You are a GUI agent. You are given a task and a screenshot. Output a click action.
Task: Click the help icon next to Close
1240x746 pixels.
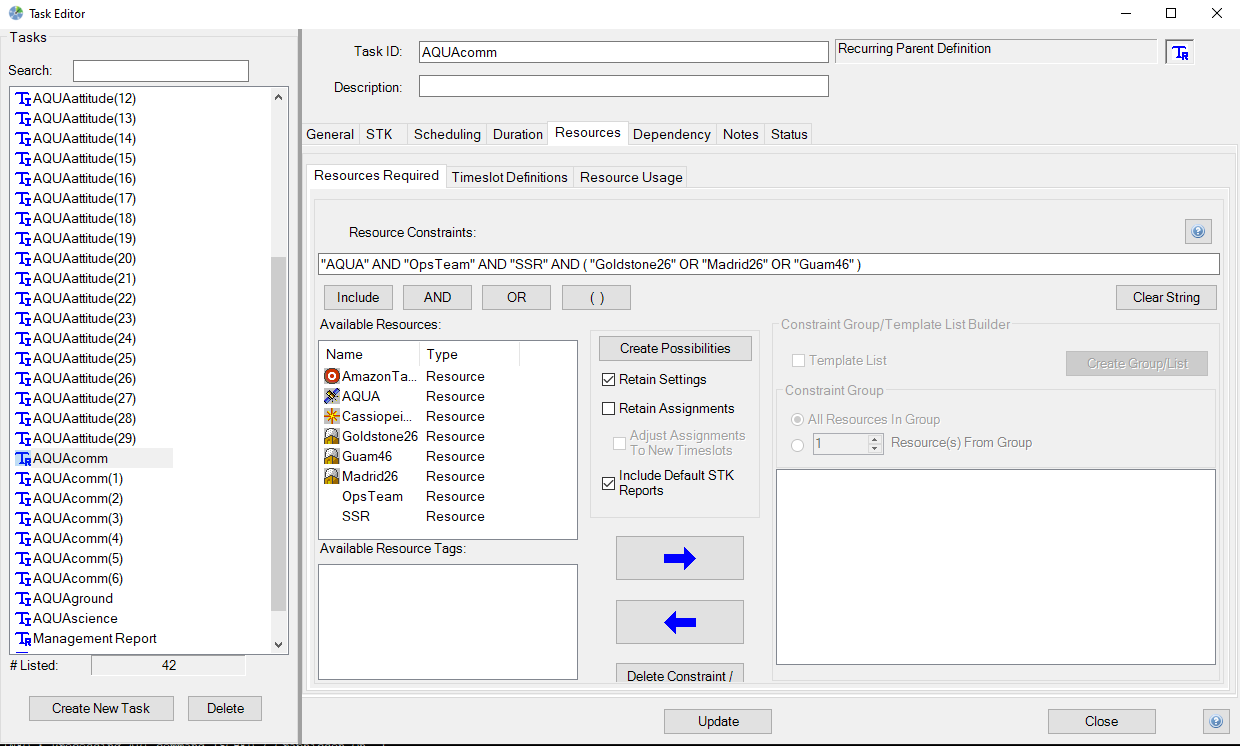click(1216, 721)
